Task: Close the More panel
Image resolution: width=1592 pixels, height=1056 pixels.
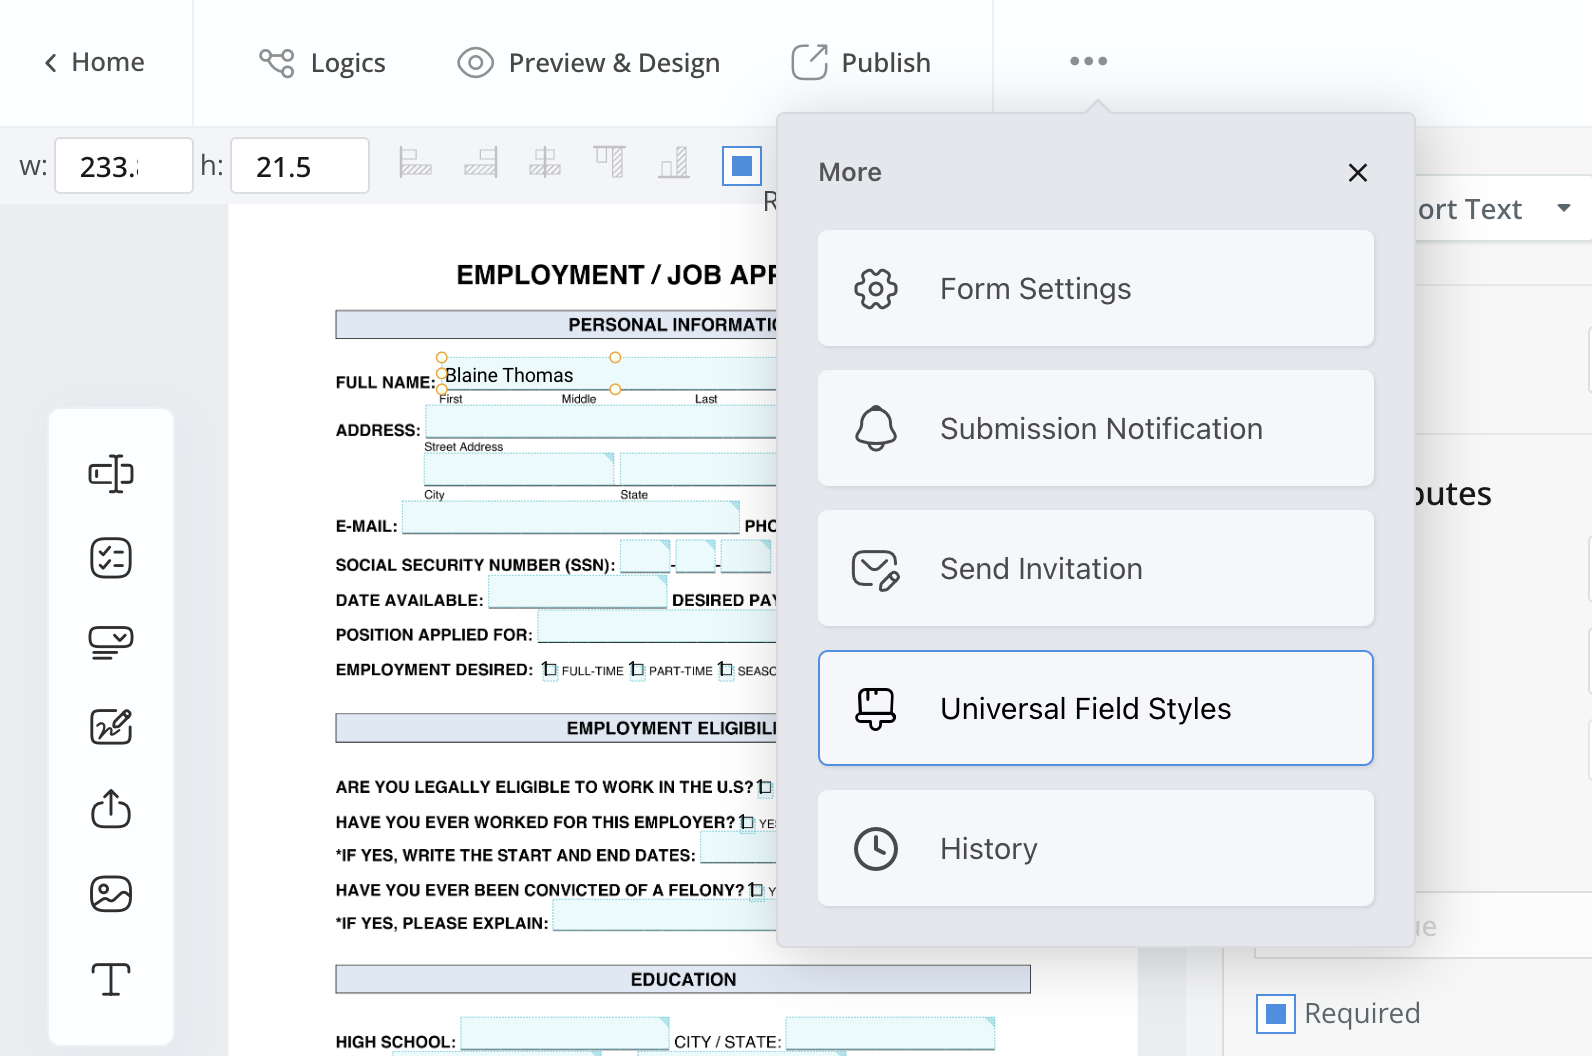Action: coord(1357,173)
